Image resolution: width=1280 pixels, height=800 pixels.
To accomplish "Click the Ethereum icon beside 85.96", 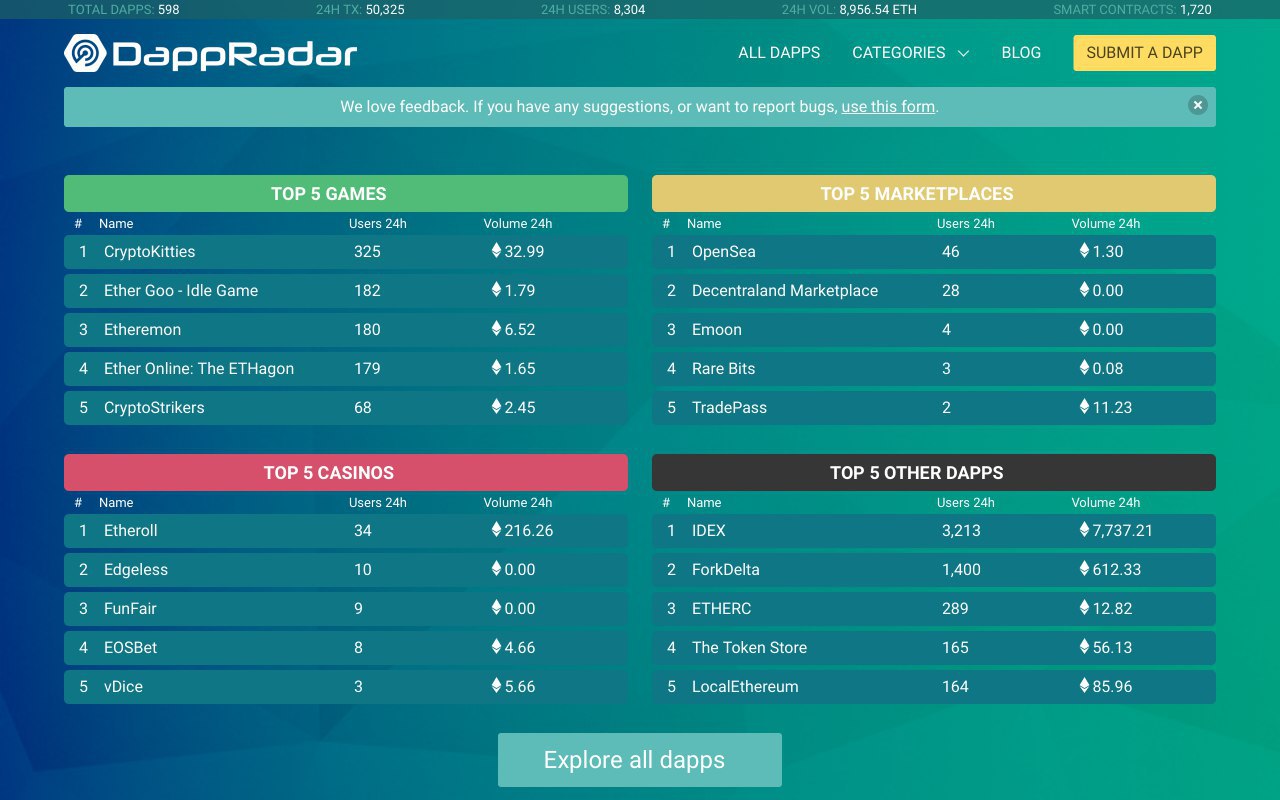I will [x=1084, y=686].
